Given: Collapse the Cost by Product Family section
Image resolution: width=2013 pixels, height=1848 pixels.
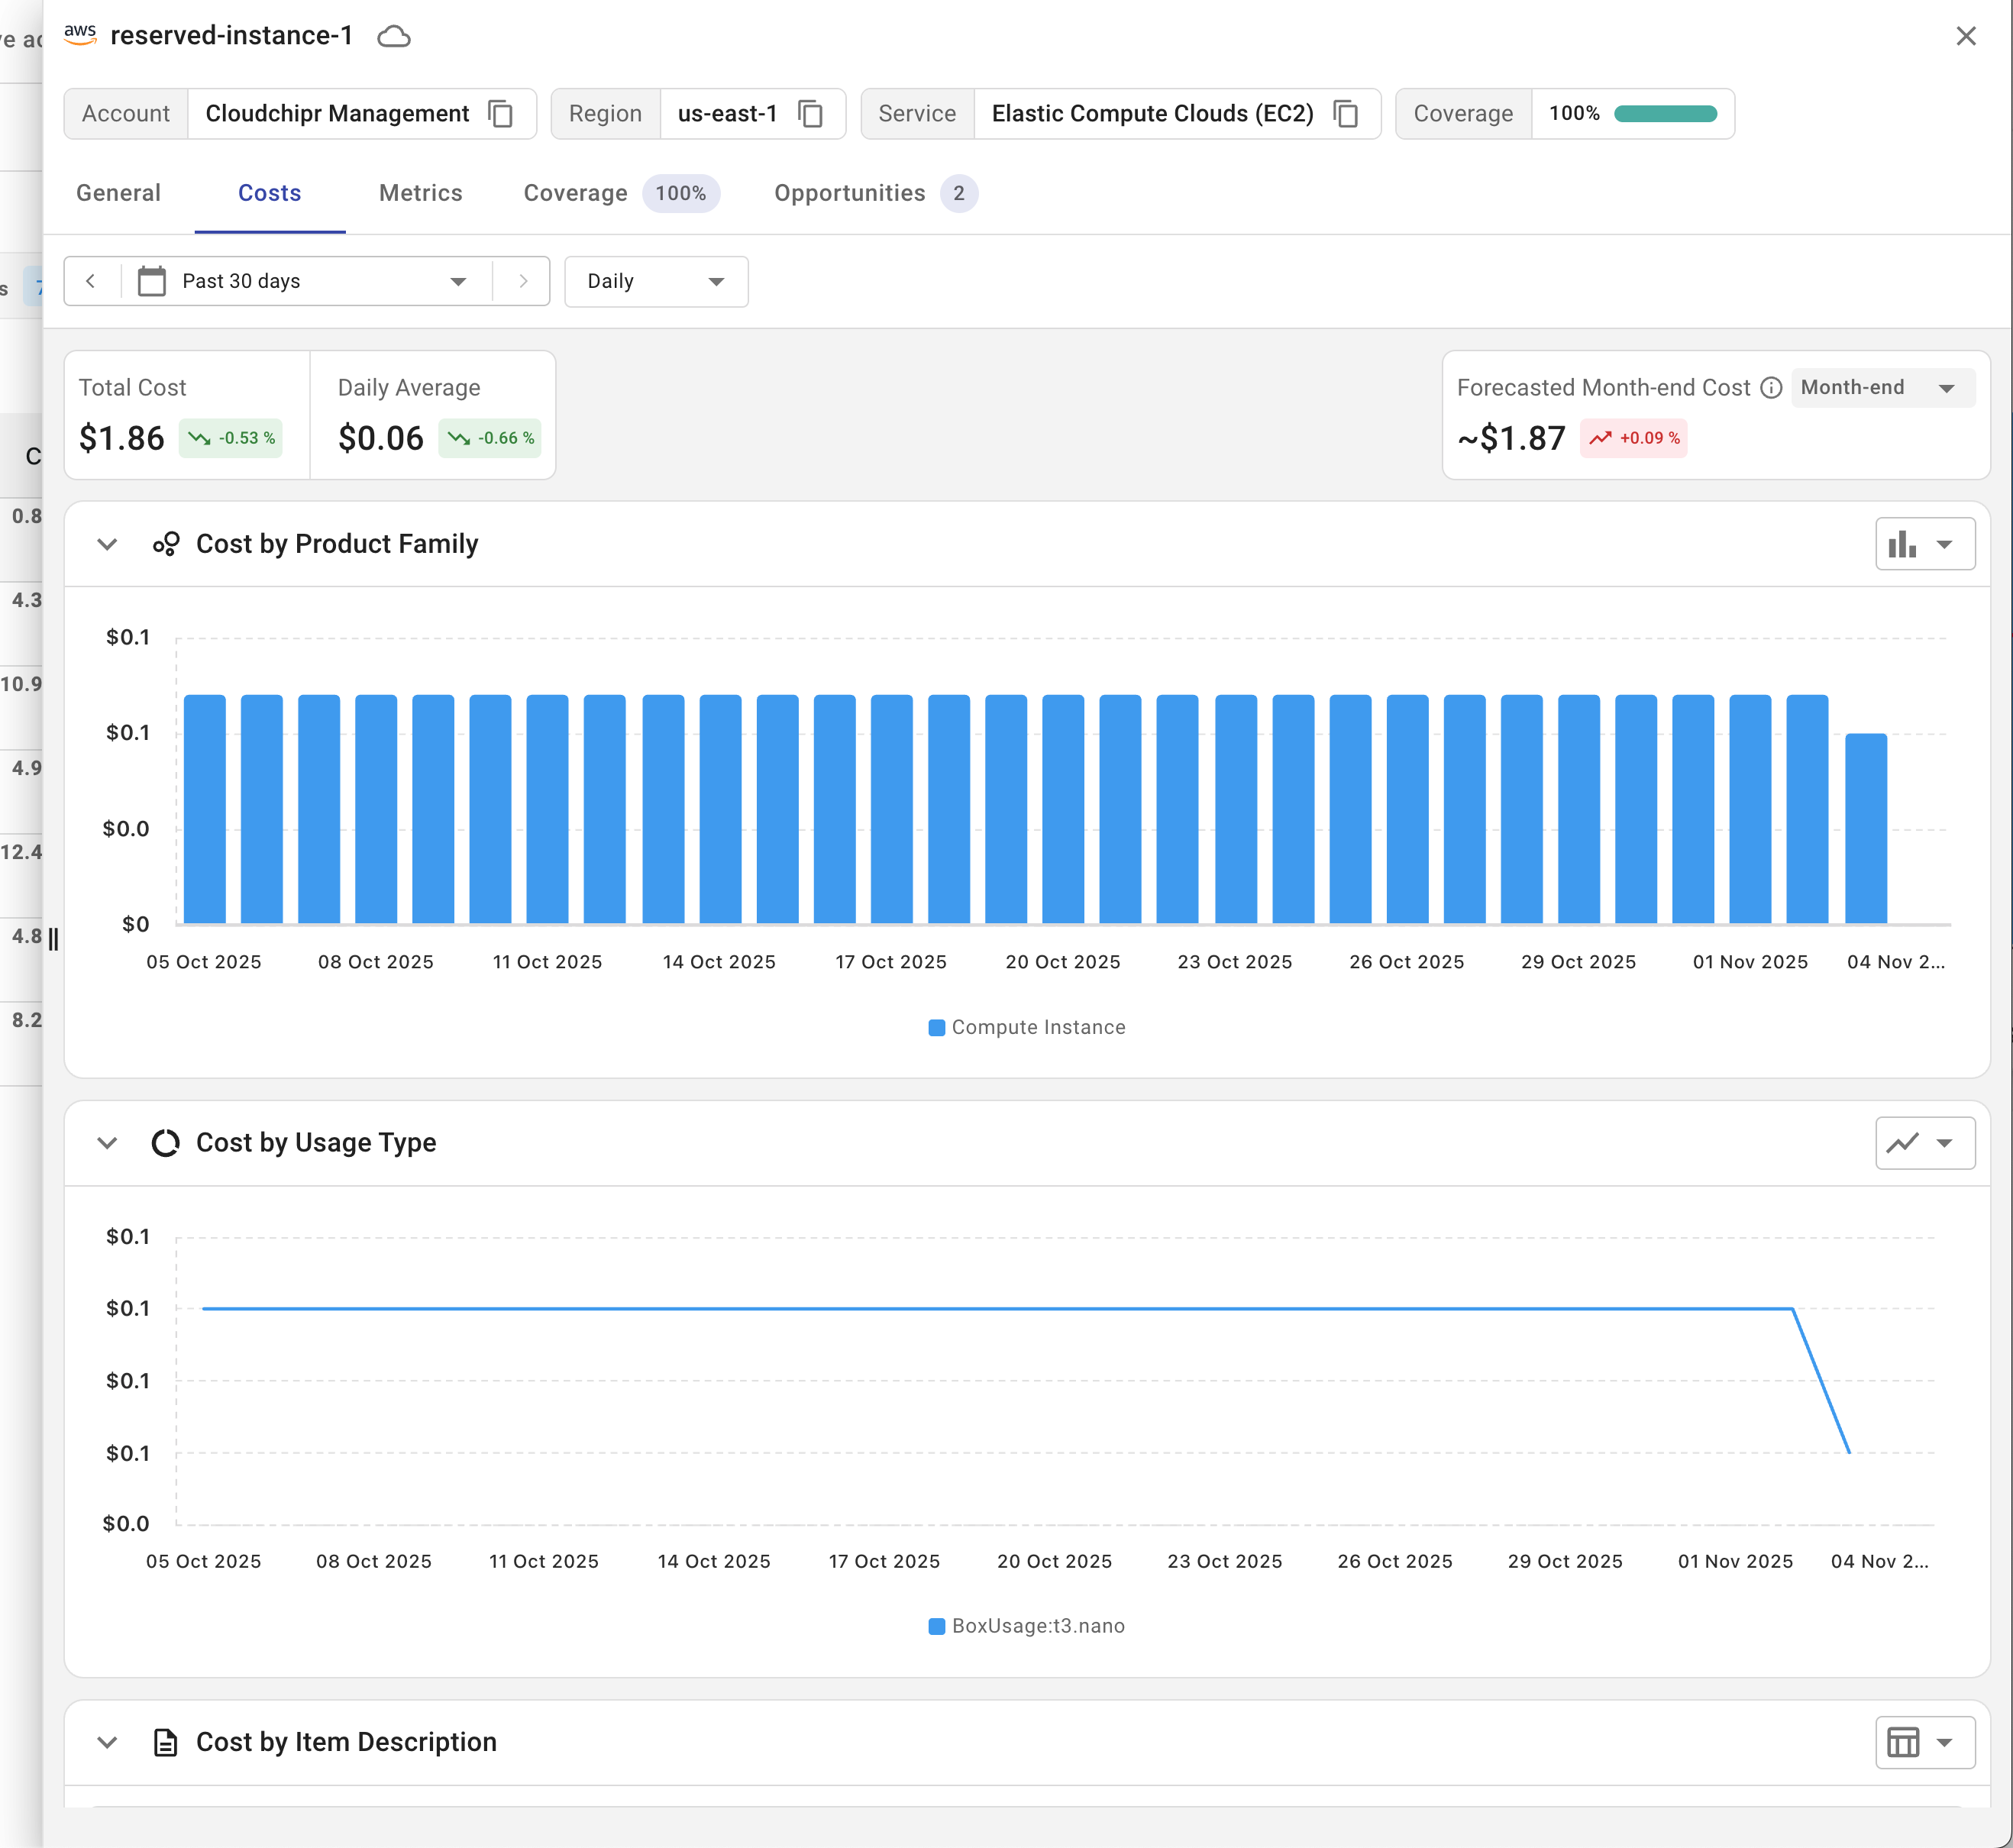Looking at the screenshot, I should click(107, 545).
